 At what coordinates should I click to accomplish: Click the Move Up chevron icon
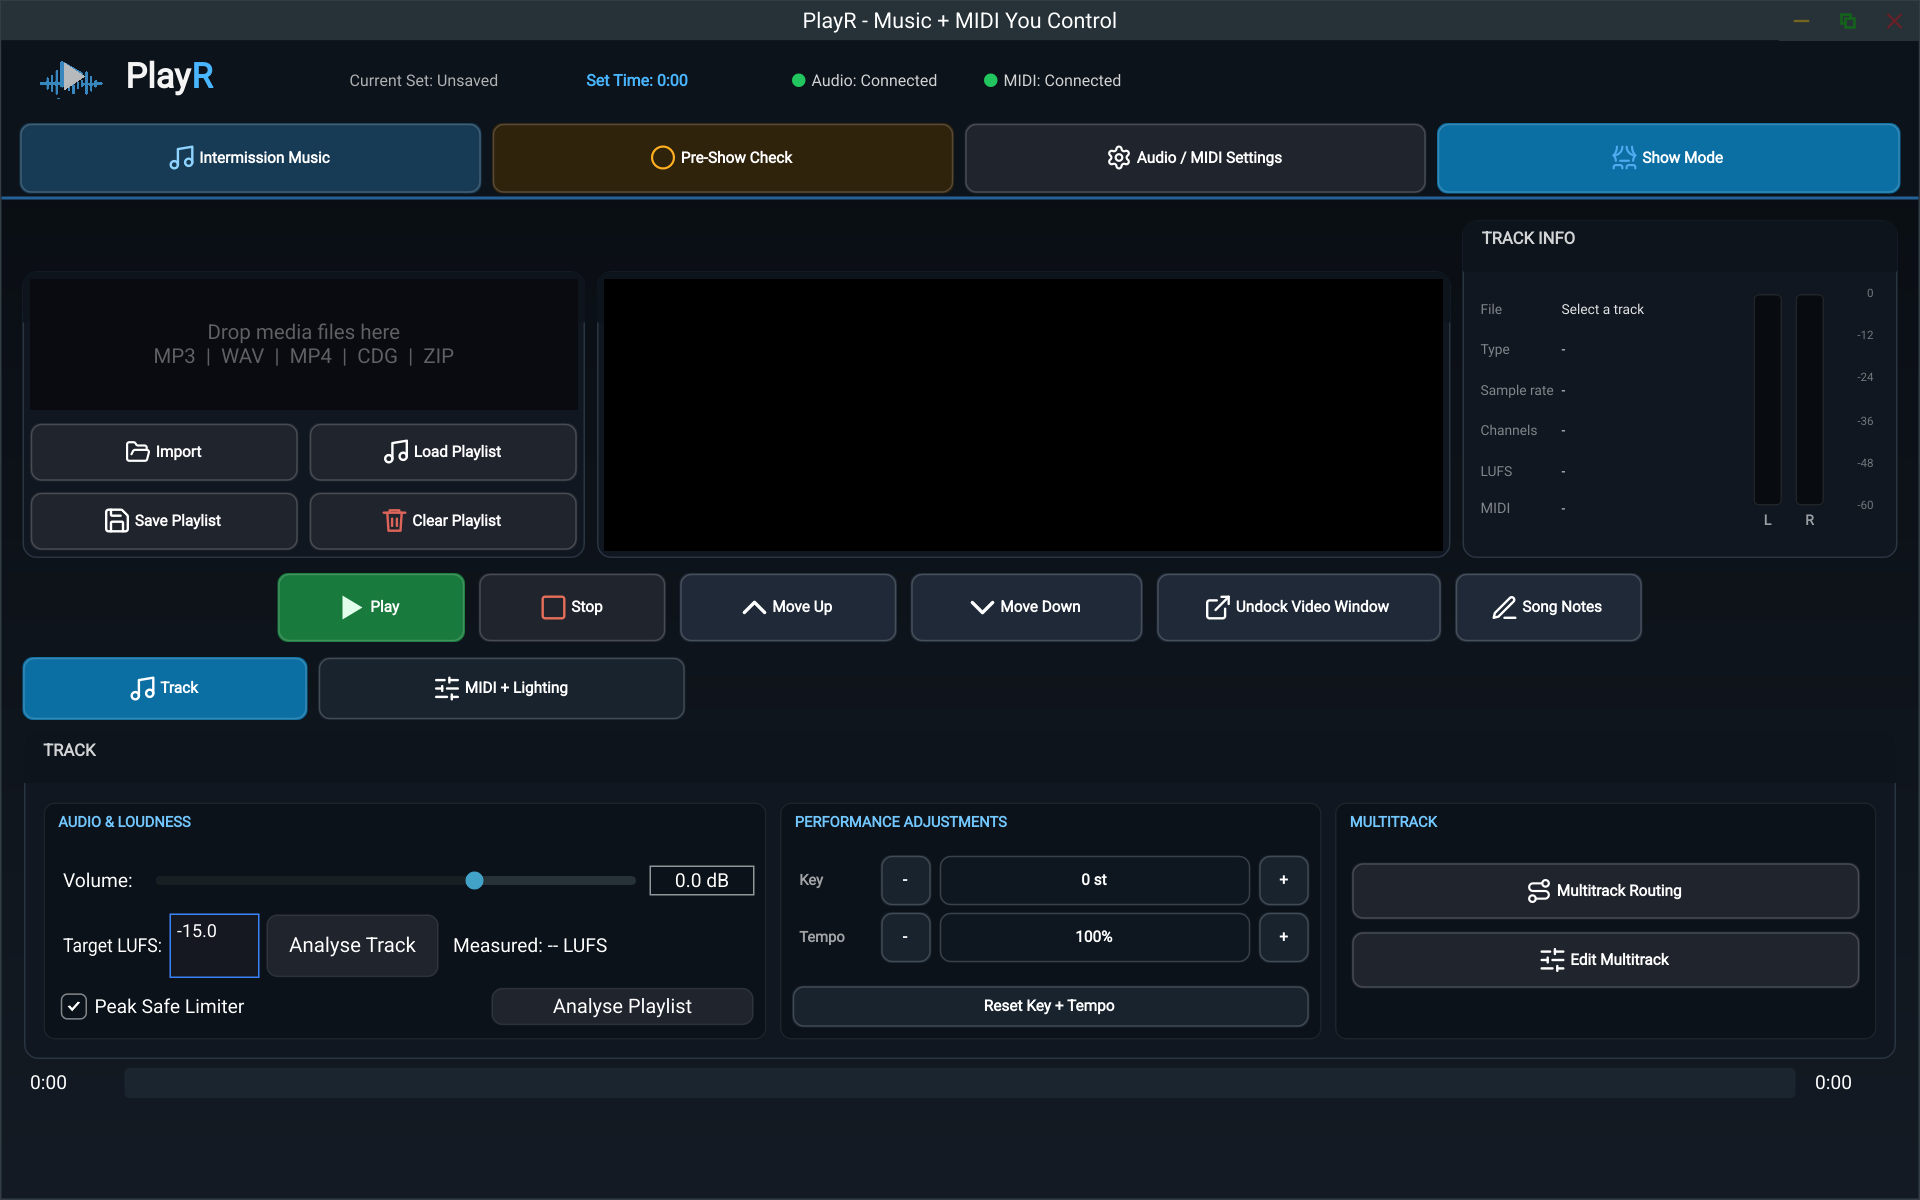754,607
